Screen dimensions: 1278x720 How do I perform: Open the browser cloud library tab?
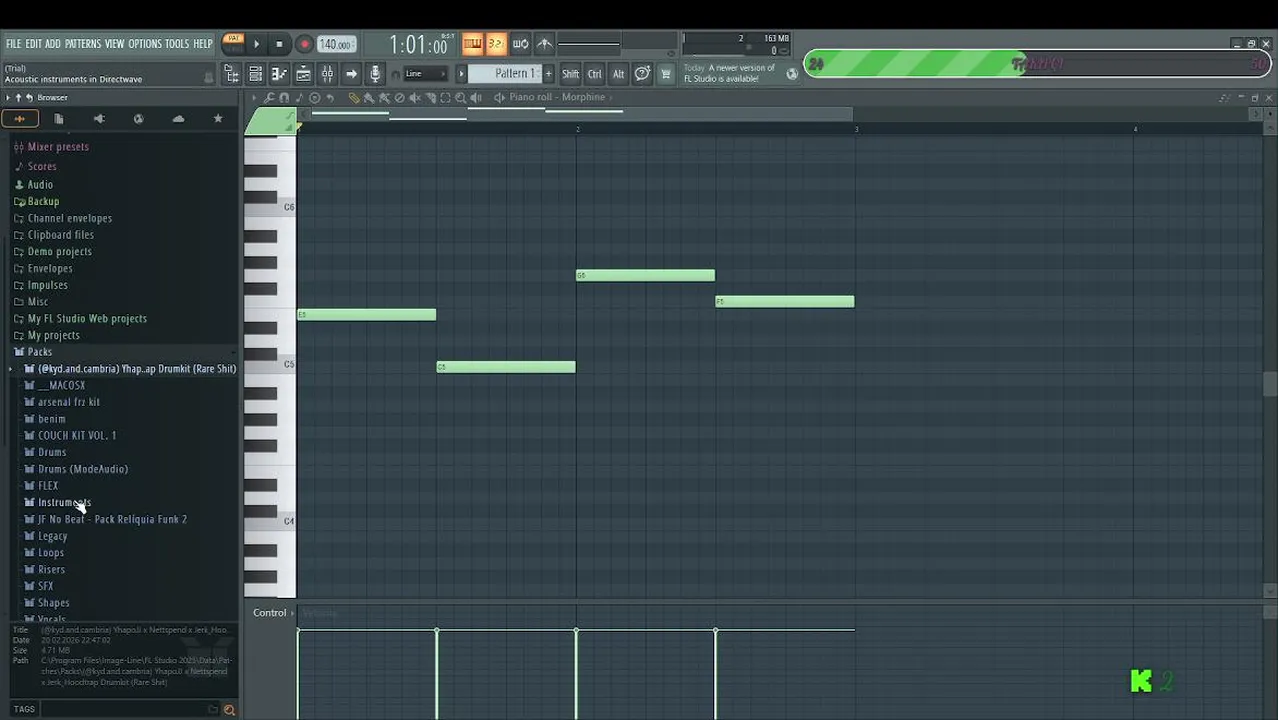[178, 118]
